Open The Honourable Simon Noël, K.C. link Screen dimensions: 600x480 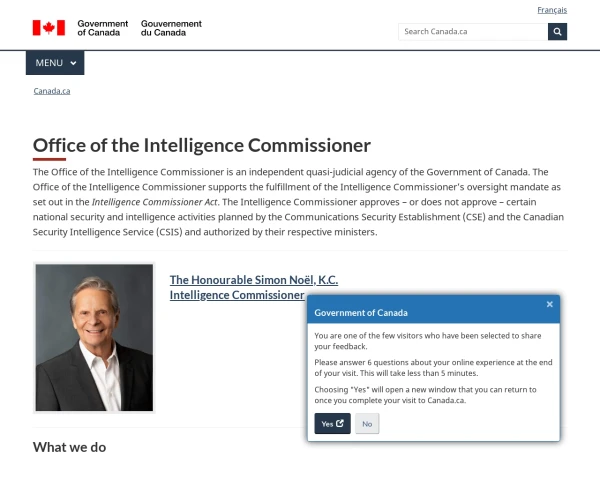coord(254,281)
